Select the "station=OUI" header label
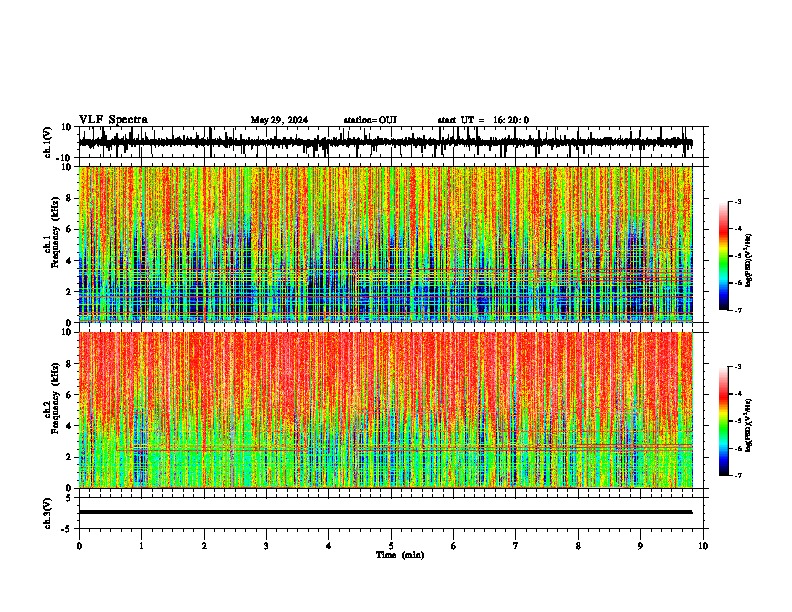Image resolution: width=792 pixels, height=612 pixels. [370, 120]
